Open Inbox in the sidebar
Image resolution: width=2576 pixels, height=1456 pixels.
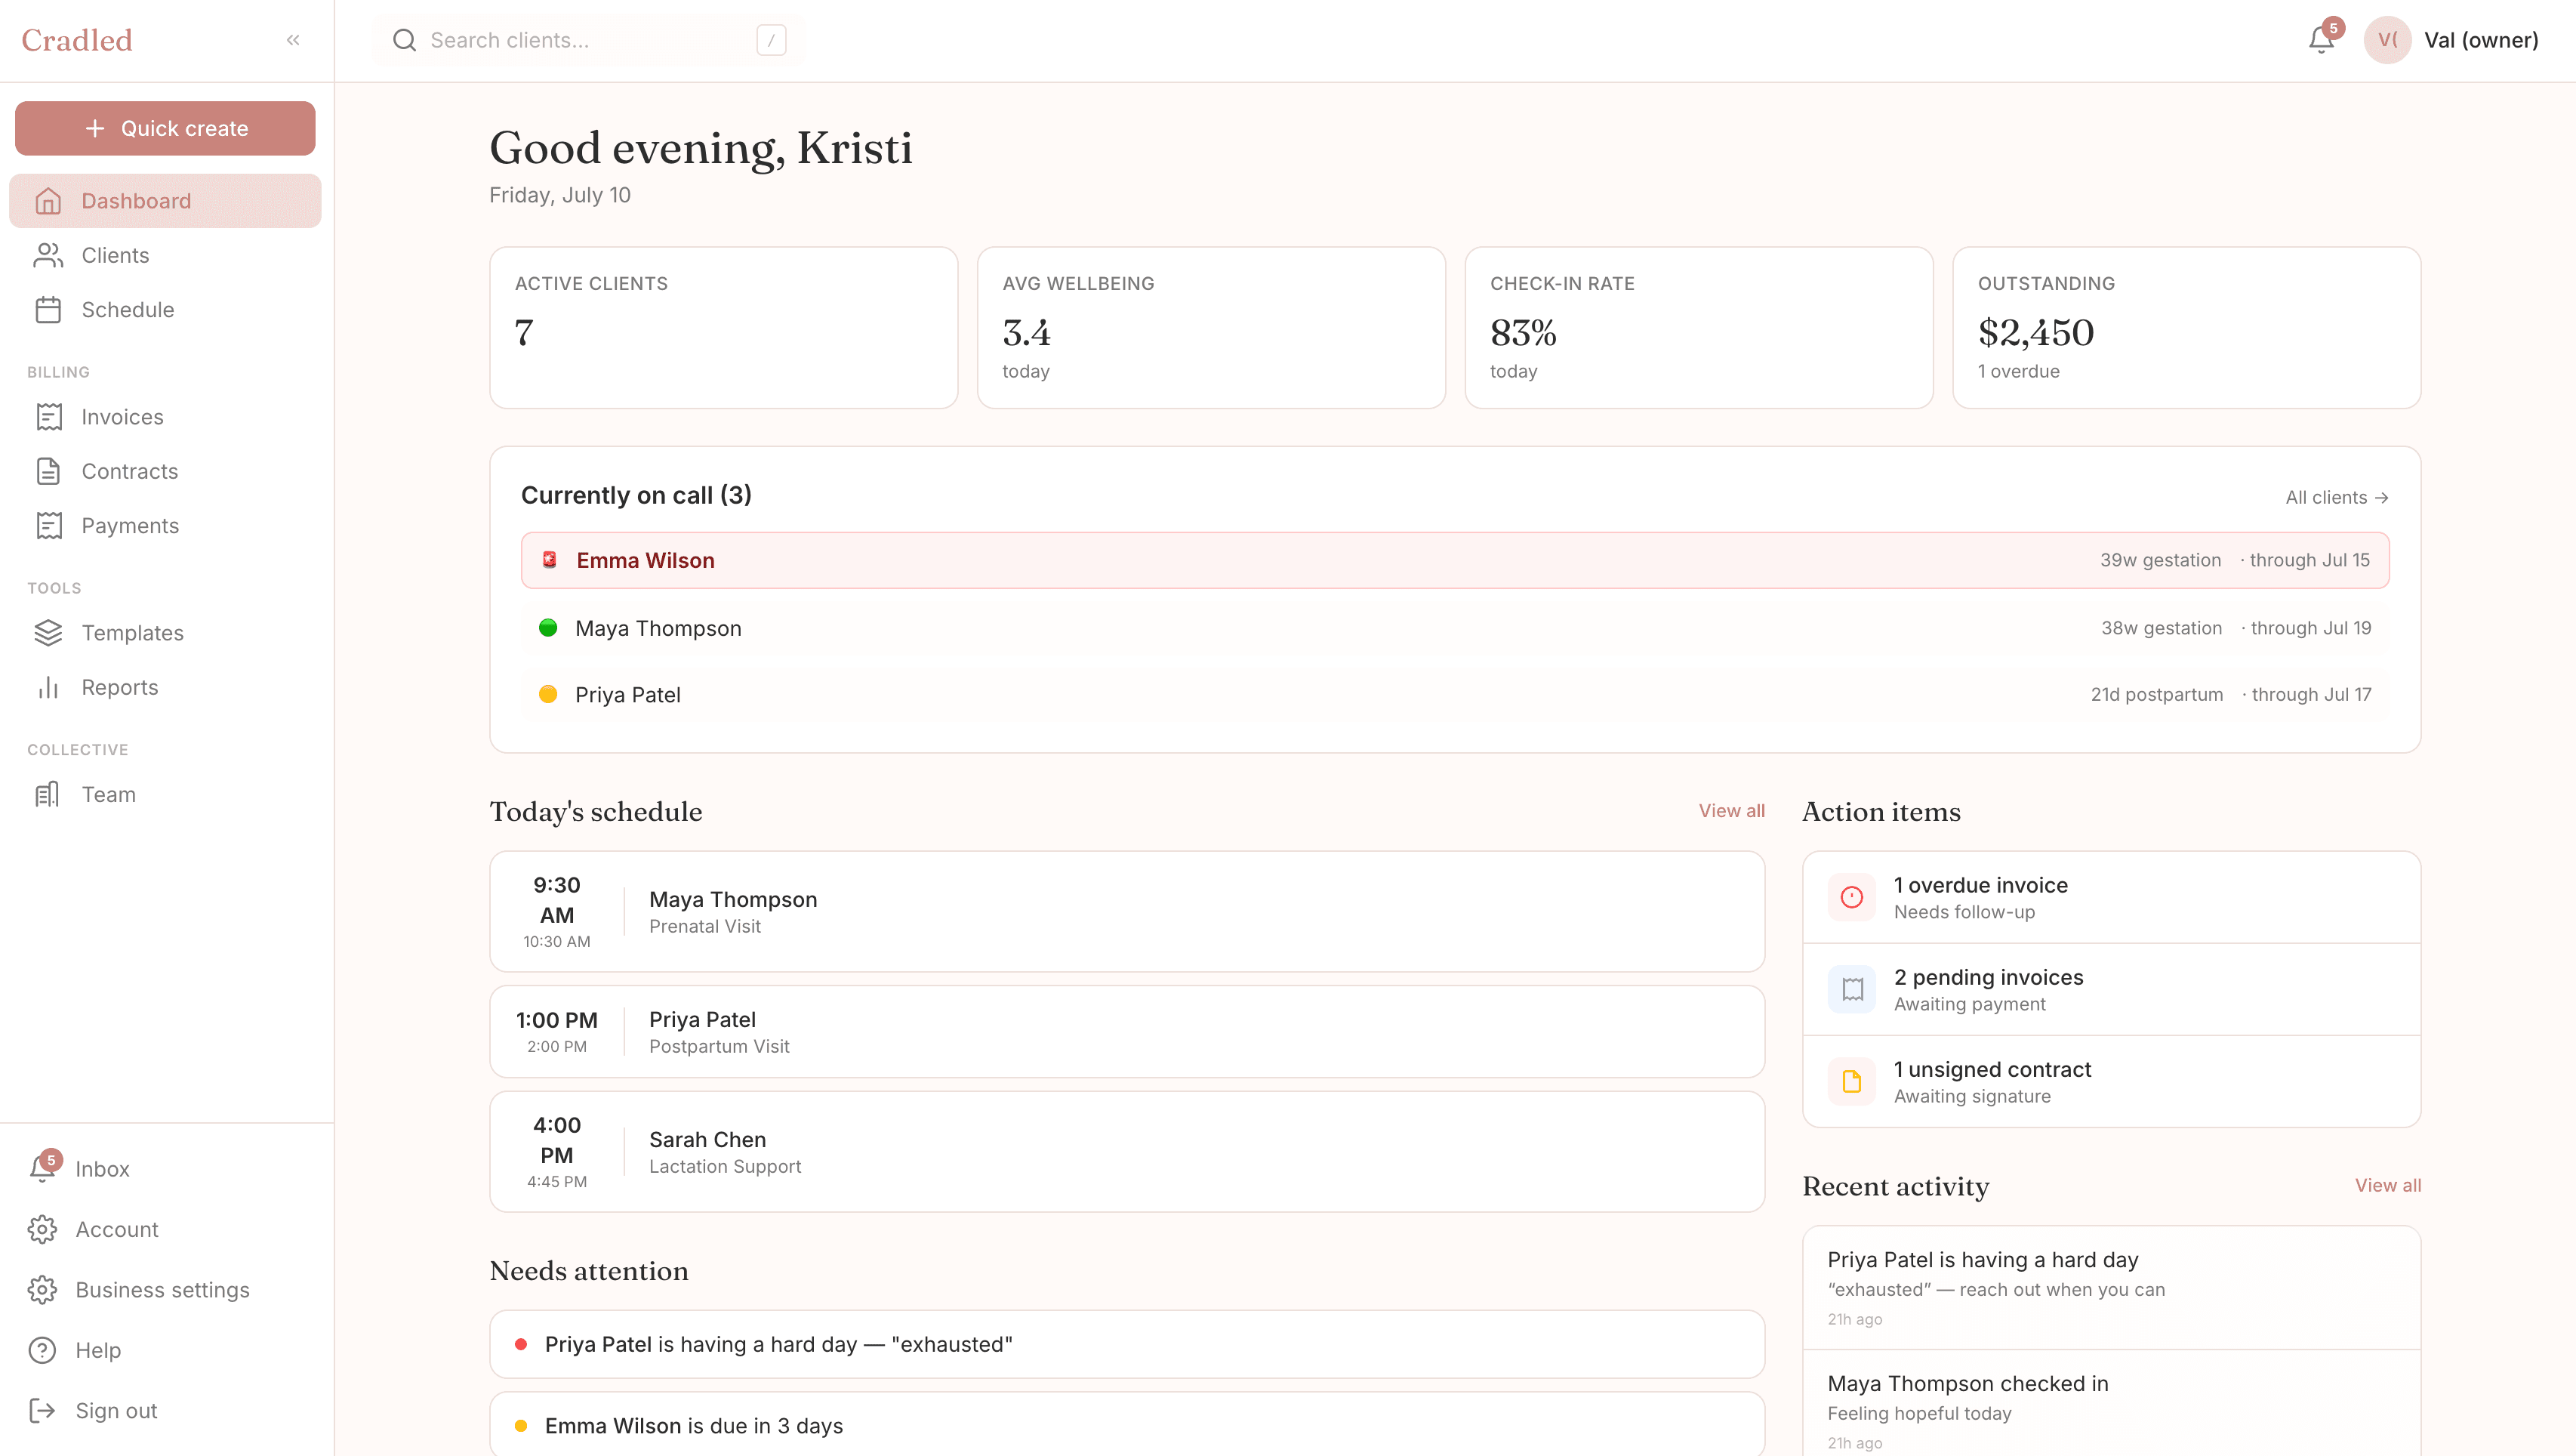coord(165,1169)
